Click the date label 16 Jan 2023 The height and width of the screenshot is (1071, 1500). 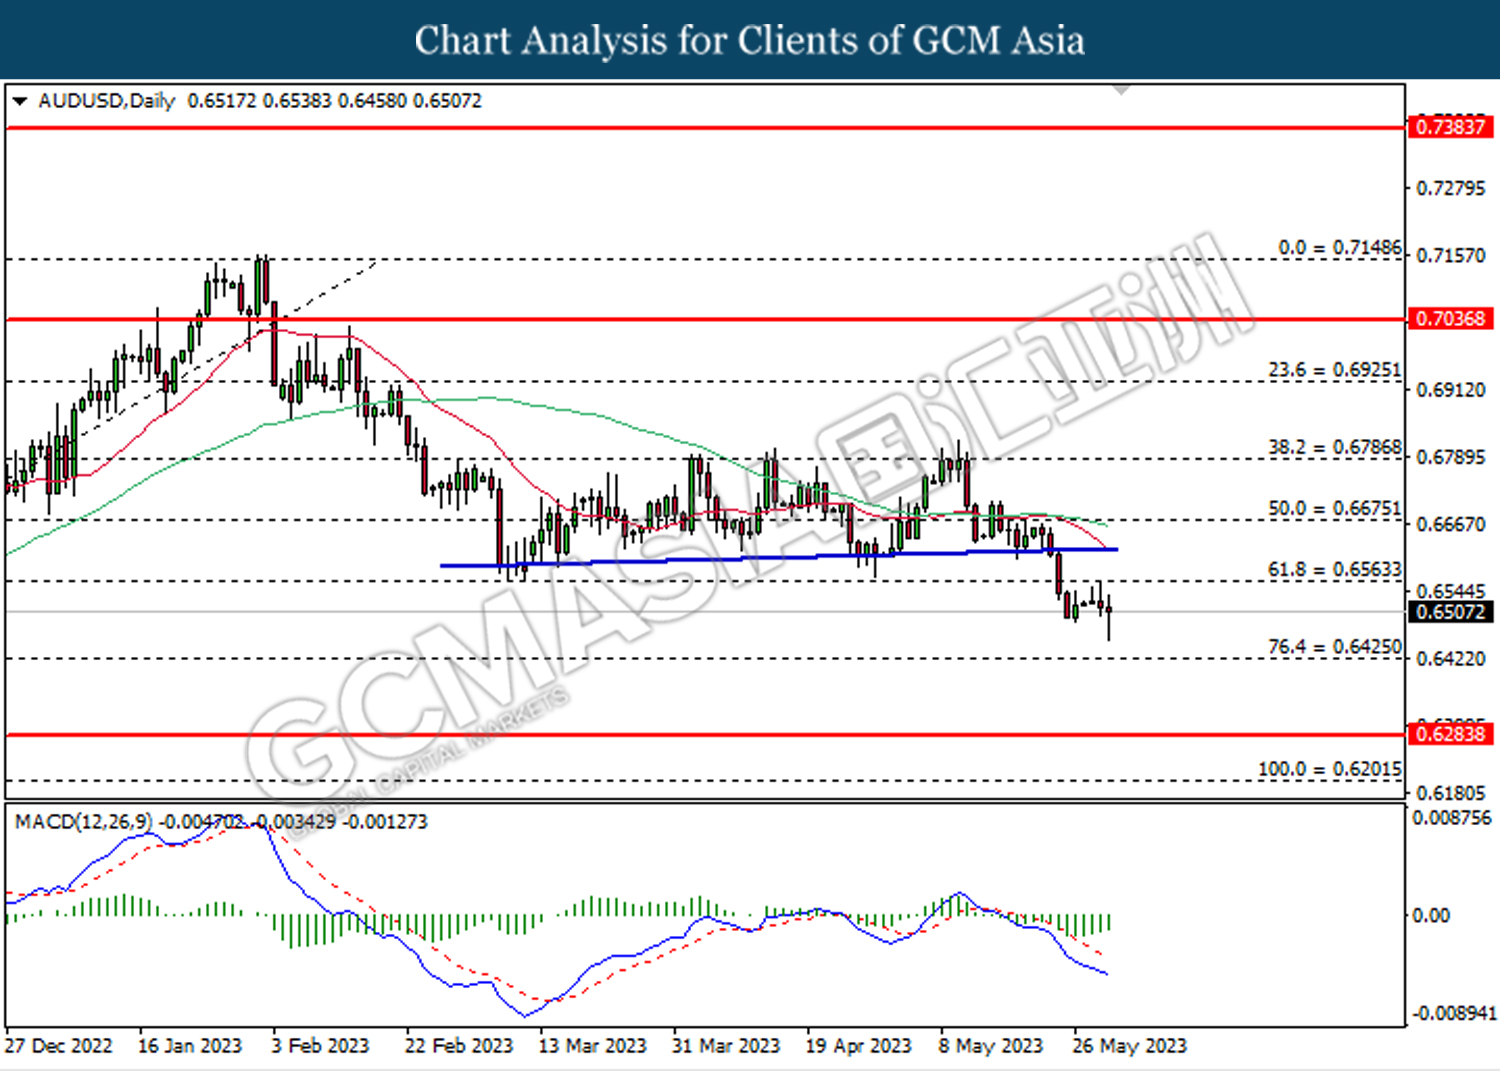pos(190,1046)
